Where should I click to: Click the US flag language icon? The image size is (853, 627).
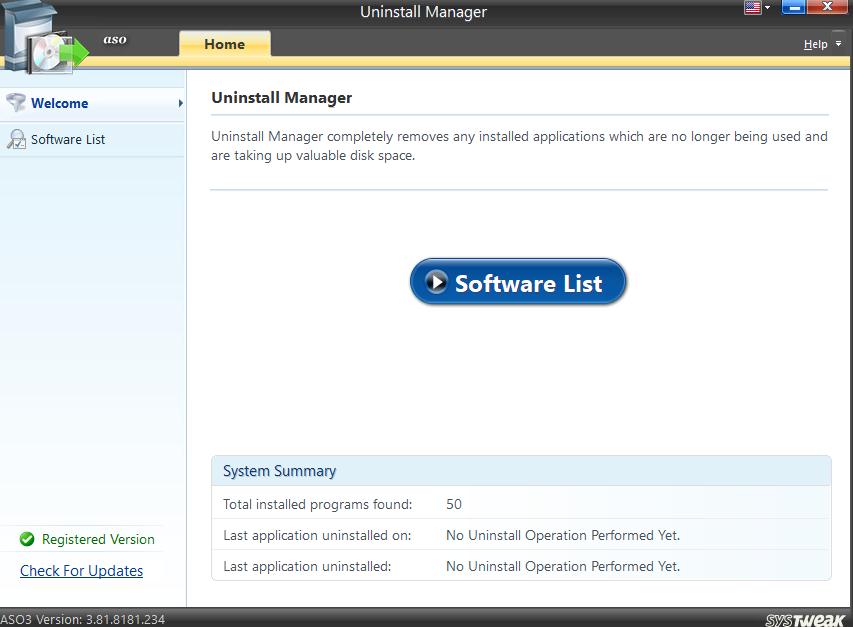(x=753, y=8)
